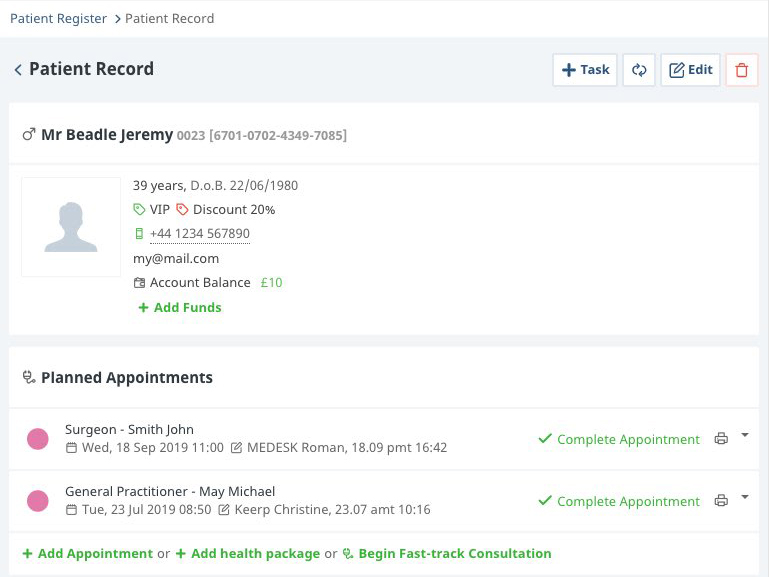Go back using the arrow beside Patient Record
769x577 pixels.
click(18, 70)
